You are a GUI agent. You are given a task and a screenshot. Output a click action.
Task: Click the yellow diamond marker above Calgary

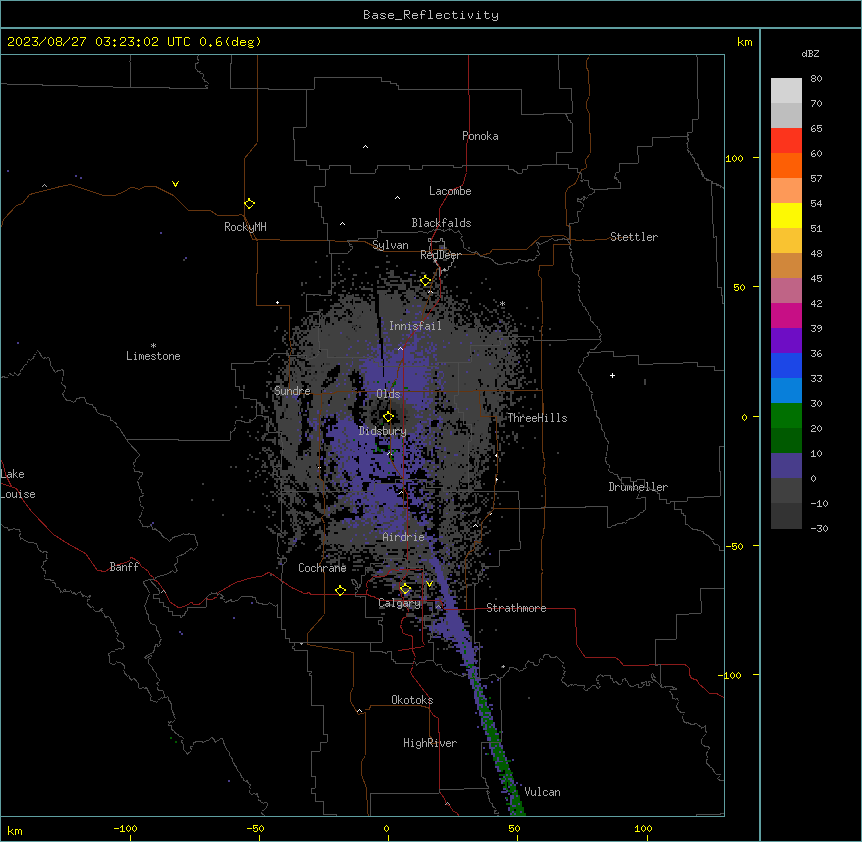pos(405,589)
